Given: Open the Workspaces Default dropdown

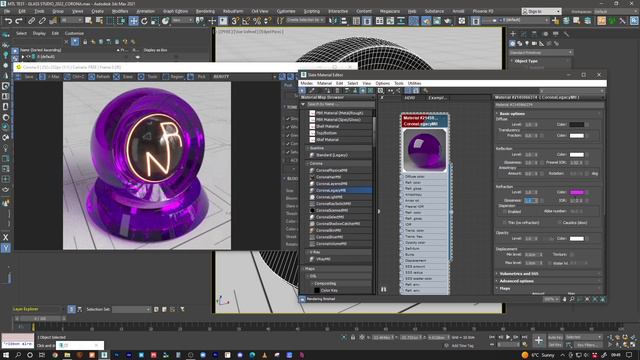Looking at the screenshot, I should point(616,11).
